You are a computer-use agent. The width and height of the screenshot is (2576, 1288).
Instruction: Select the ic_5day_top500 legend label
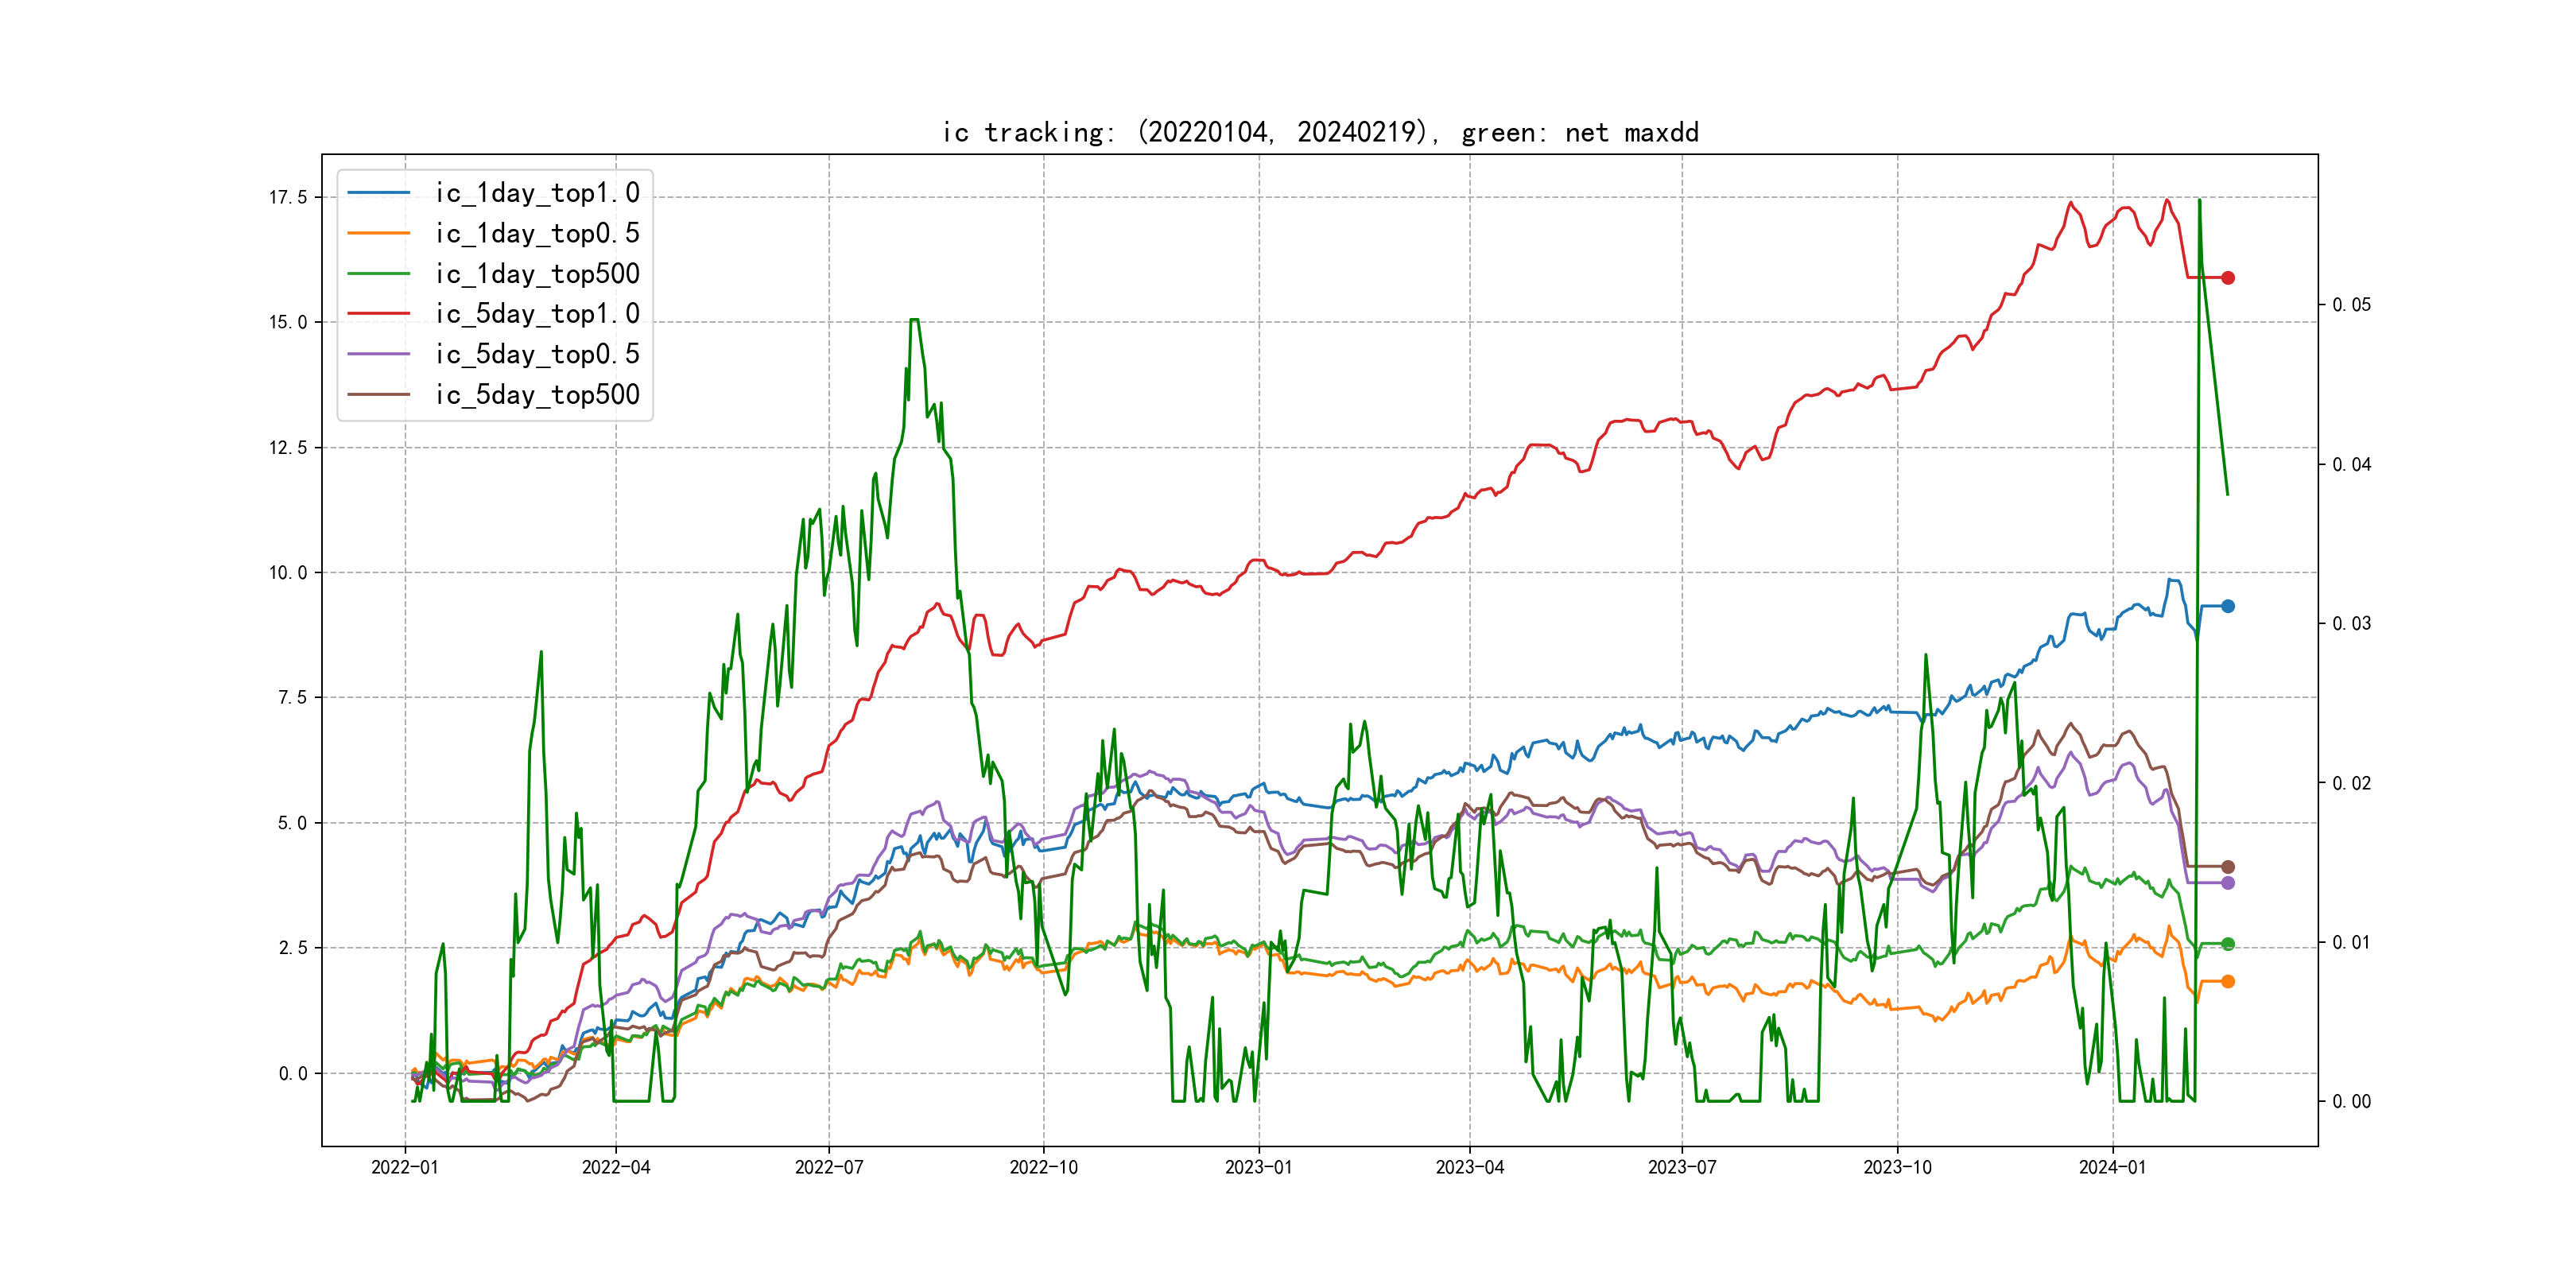coord(537,395)
